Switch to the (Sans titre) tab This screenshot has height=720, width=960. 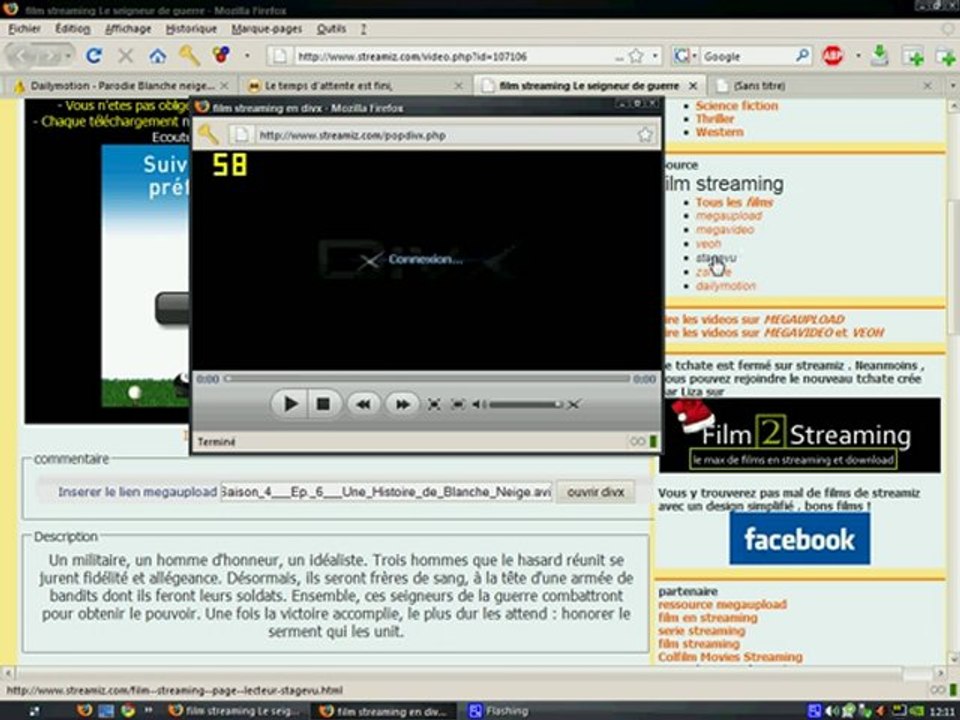[x=823, y=86]
